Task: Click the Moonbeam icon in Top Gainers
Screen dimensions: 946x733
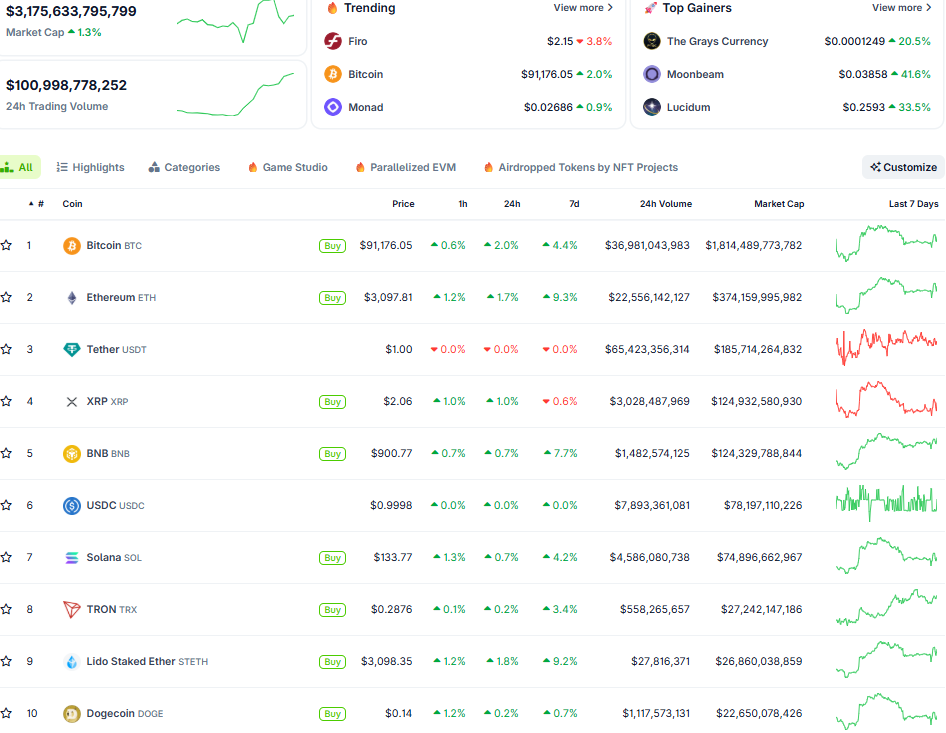Action: pyautogui.click(x=652, y=75)
